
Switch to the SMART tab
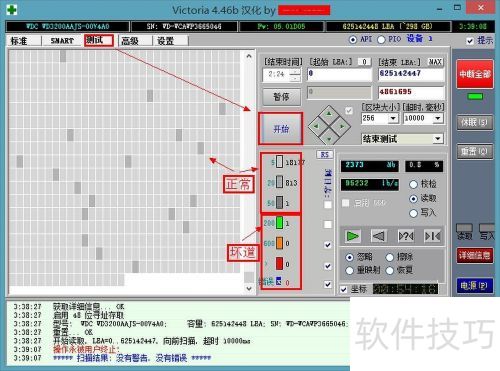tap(62, 41)
